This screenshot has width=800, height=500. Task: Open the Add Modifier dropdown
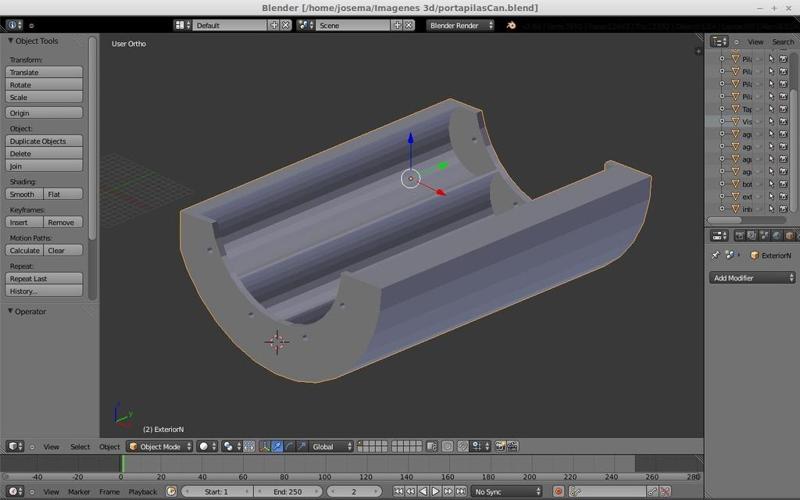coord(752,278)
